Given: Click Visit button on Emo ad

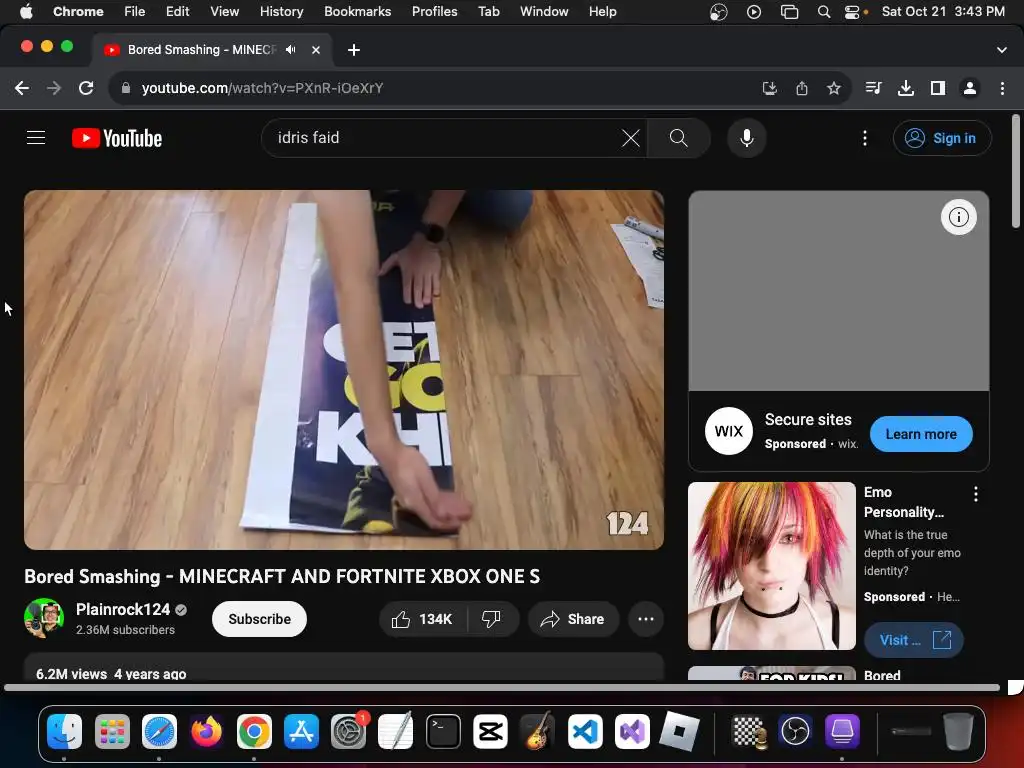Looking at the screenshot, I should [x=914, y=640].
